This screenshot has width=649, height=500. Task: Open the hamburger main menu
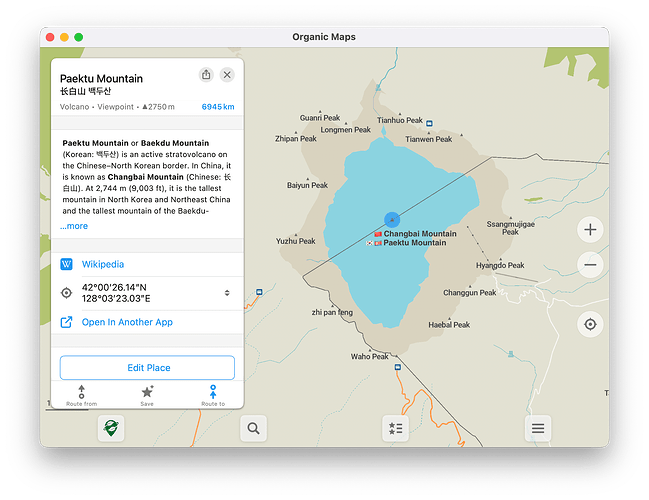point(538,428)
